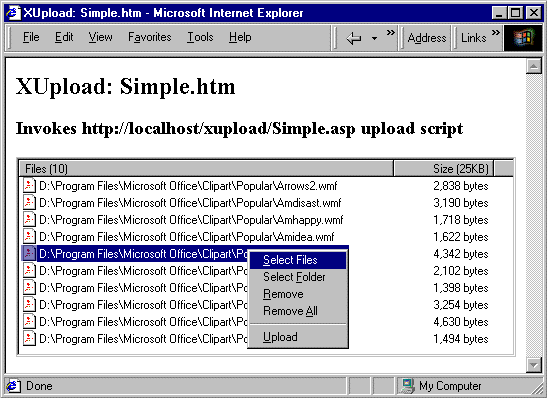Click the My Computer zone icon
Screen dimensions: 547x398
point(407,386)
